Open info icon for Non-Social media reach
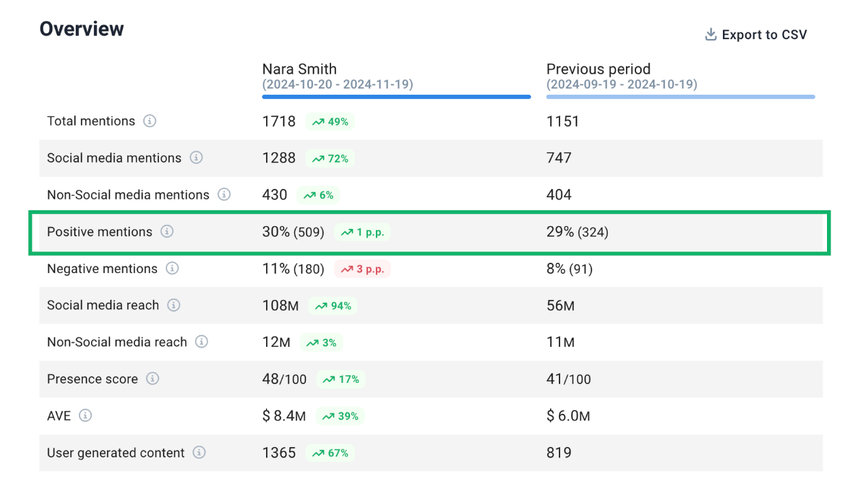 coord(202,342)
